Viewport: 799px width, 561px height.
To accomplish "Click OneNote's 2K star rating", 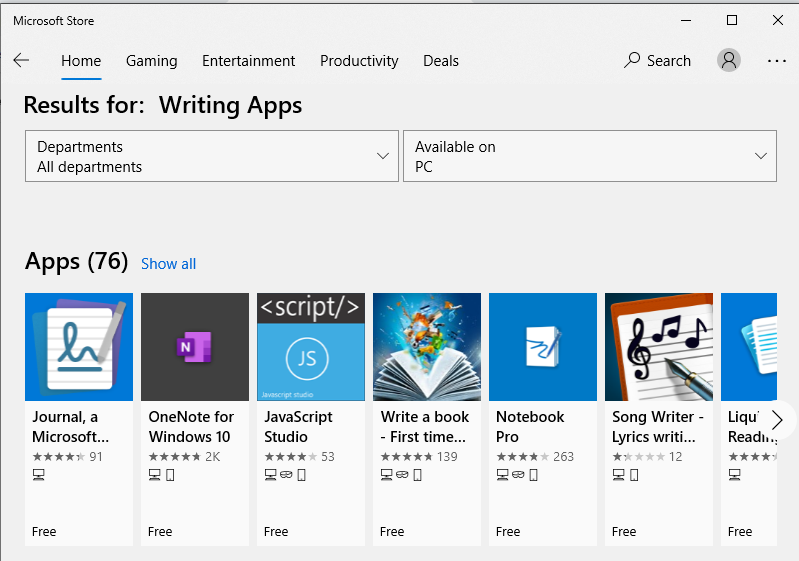I will point(184,457).
